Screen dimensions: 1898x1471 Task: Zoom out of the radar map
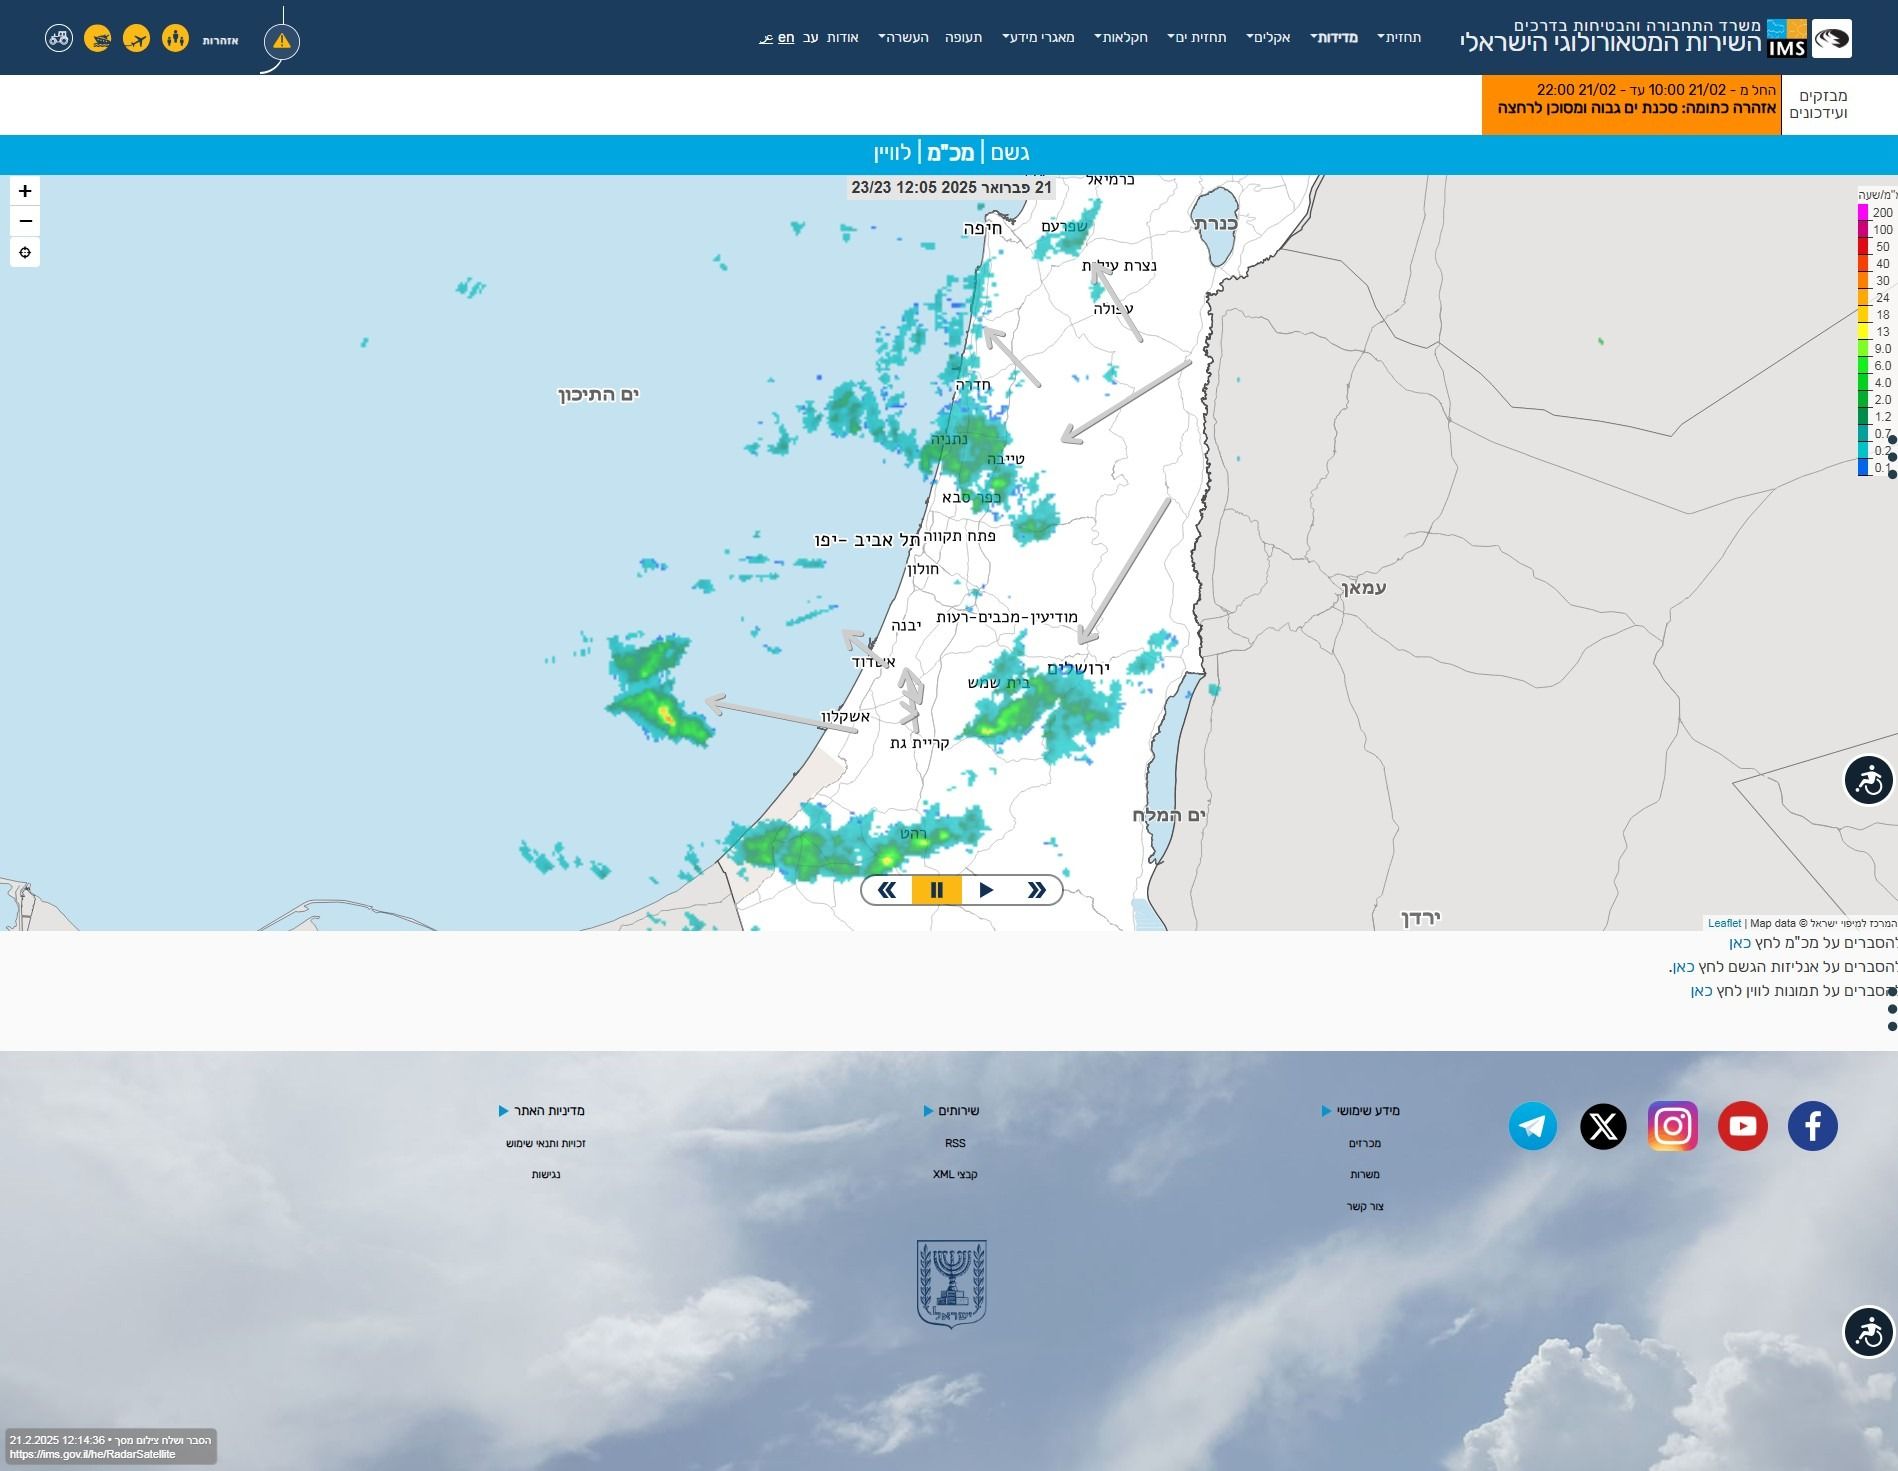pos(25,221)
